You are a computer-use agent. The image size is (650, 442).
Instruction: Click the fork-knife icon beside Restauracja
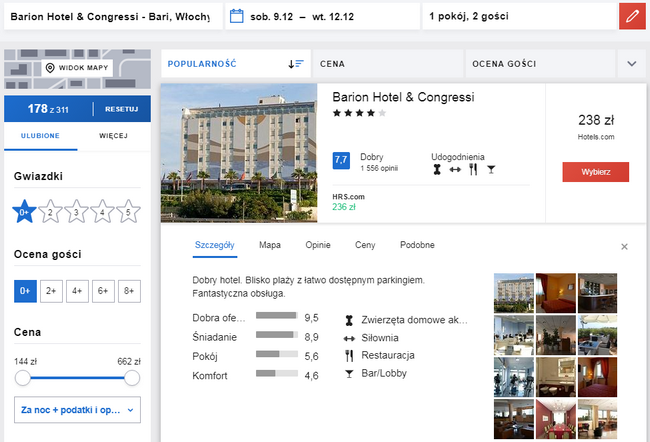(x=349, y=356)
